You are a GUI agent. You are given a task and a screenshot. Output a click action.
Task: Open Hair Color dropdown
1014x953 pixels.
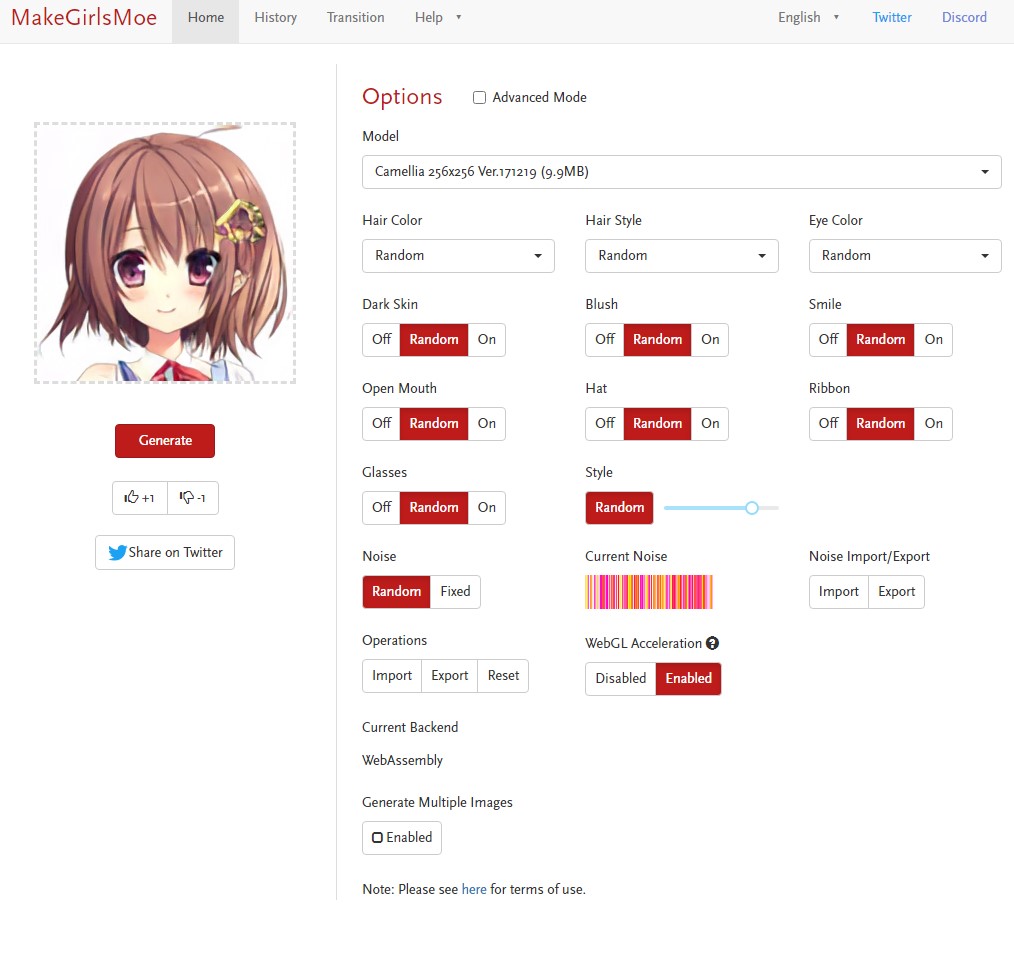[x=458, y=256]
